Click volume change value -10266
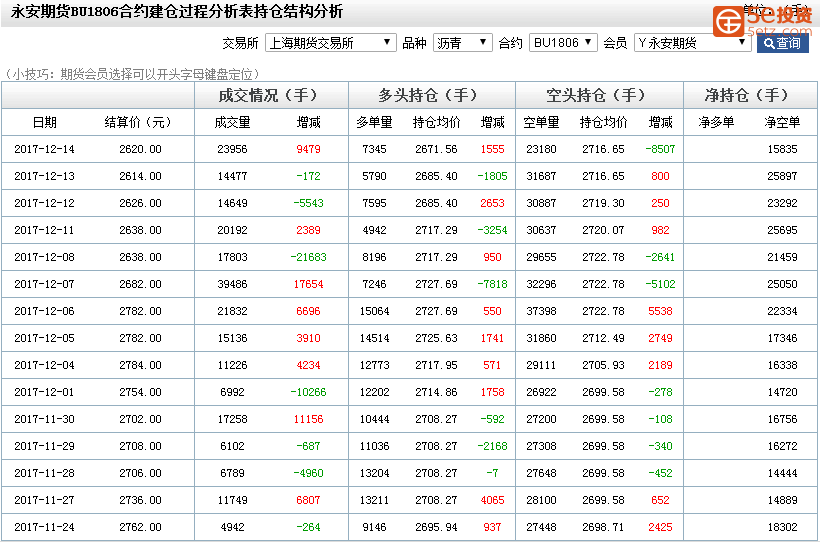The width and height of the screenshot is (820, 542). [308, 392]
